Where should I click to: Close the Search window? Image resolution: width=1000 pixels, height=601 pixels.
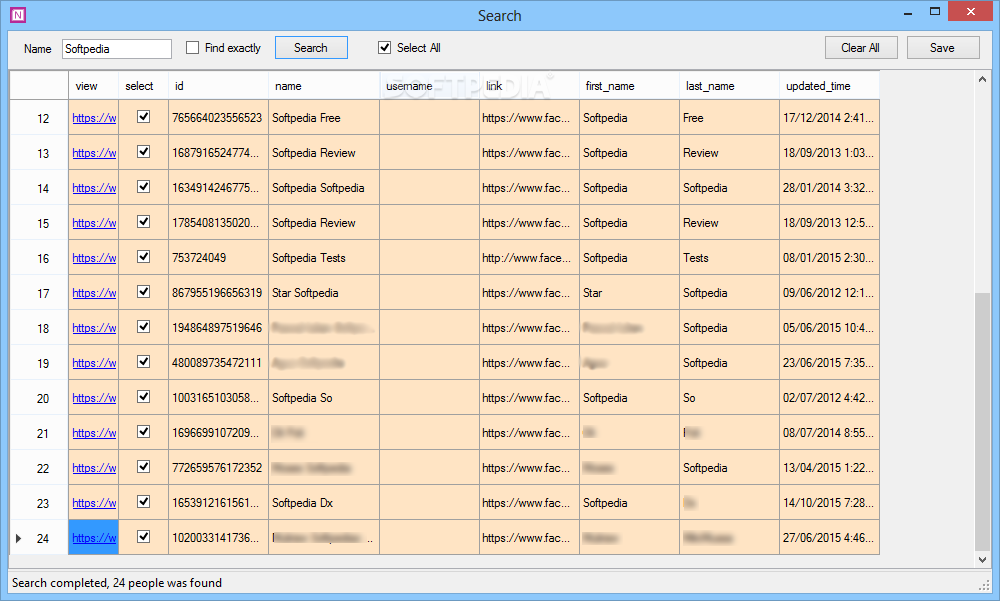tap(970, 11)
